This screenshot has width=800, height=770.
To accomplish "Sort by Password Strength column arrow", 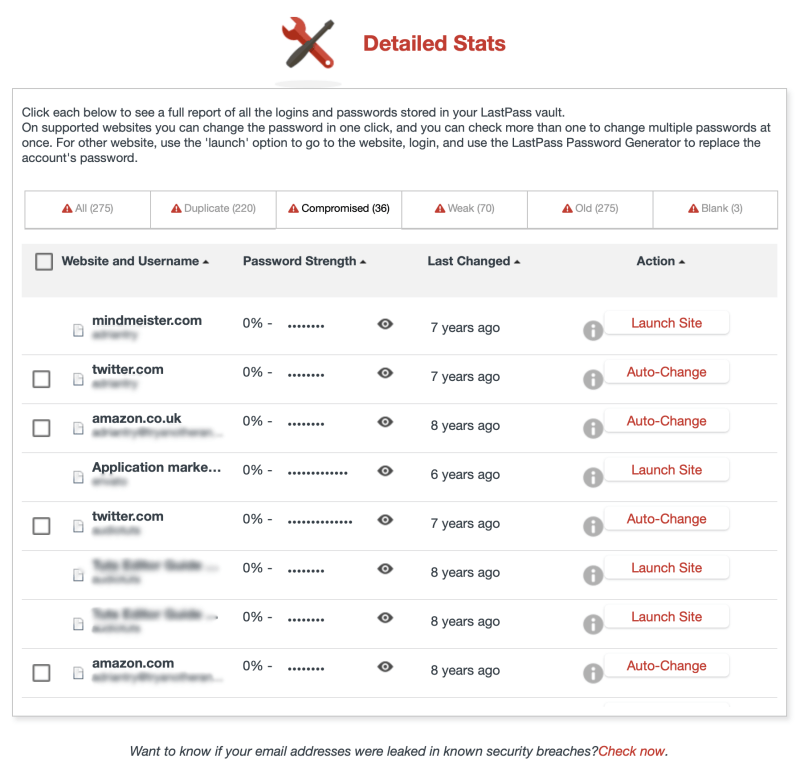I will point(363,262).
